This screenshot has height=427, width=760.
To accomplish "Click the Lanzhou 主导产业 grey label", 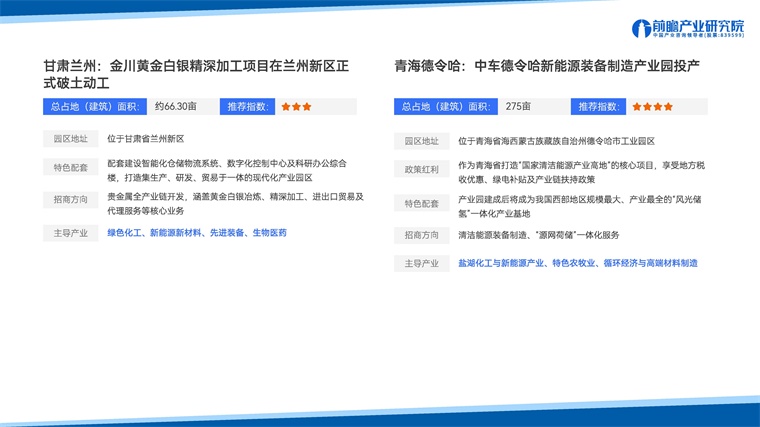I will [x=71, y=233].
